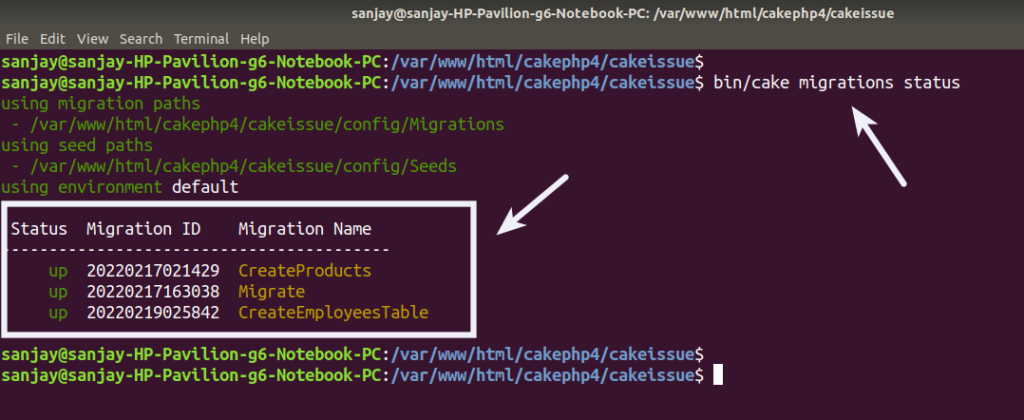This screenshot has width=1024, height=420.
Task: Click migration ID 20220219025842
Action: tap(153, 312)
